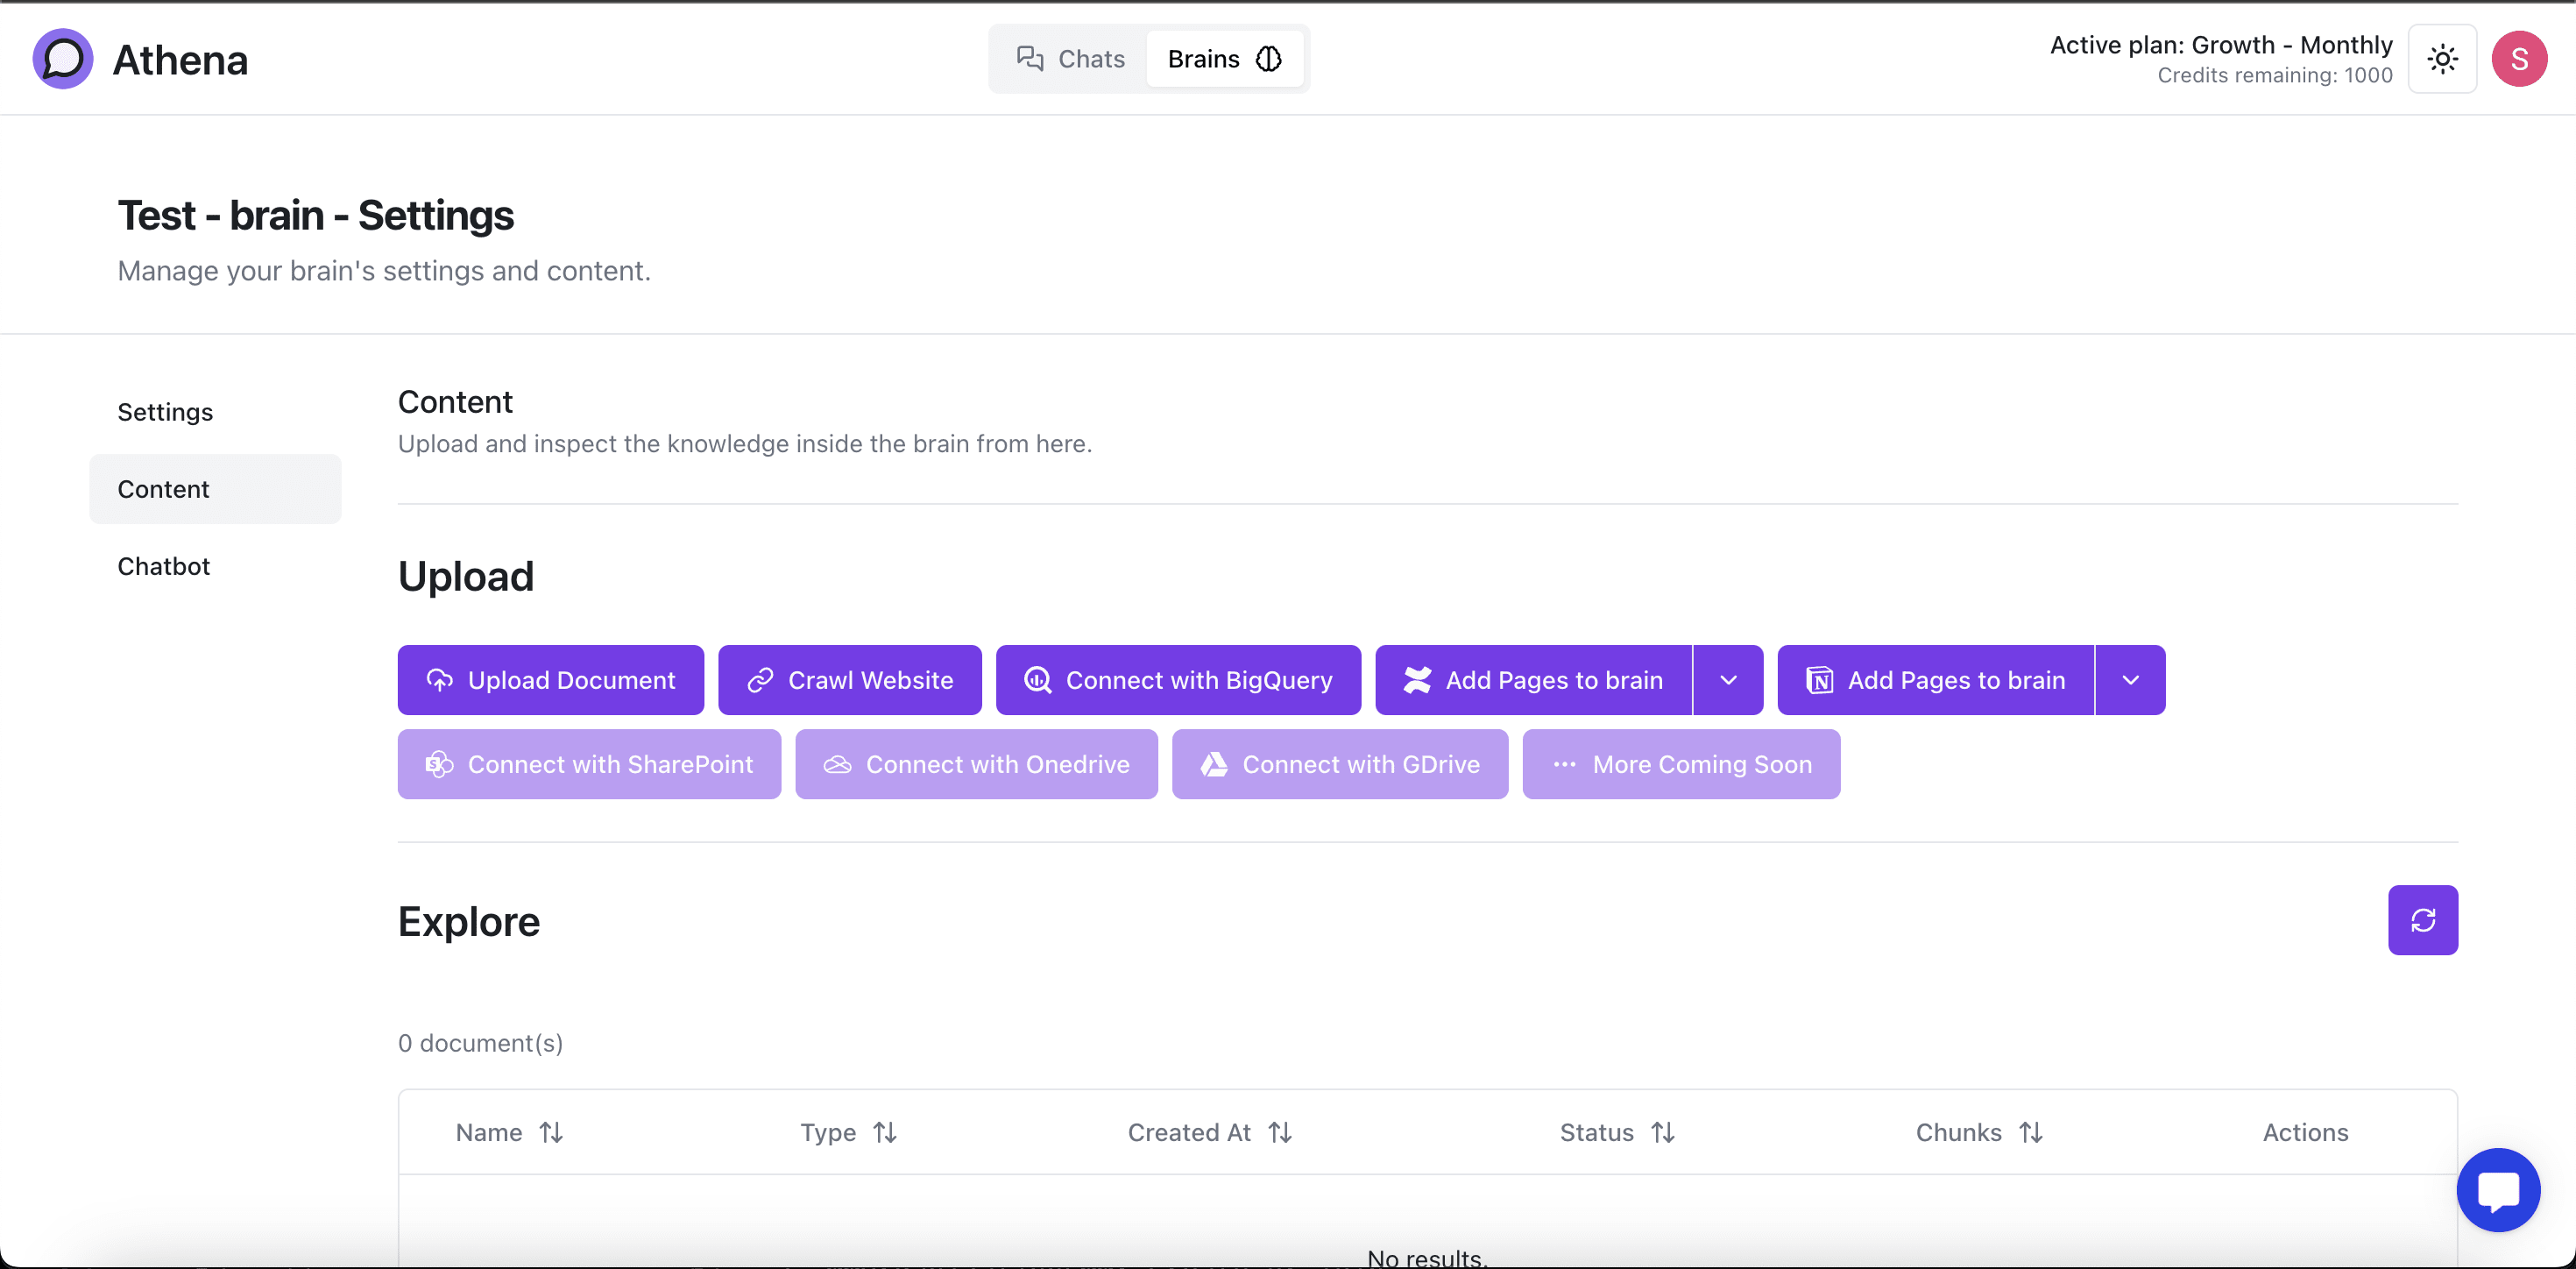2576x1269 pixels.
Task: Click the Upload Document button
Action: tap(550, 680)
